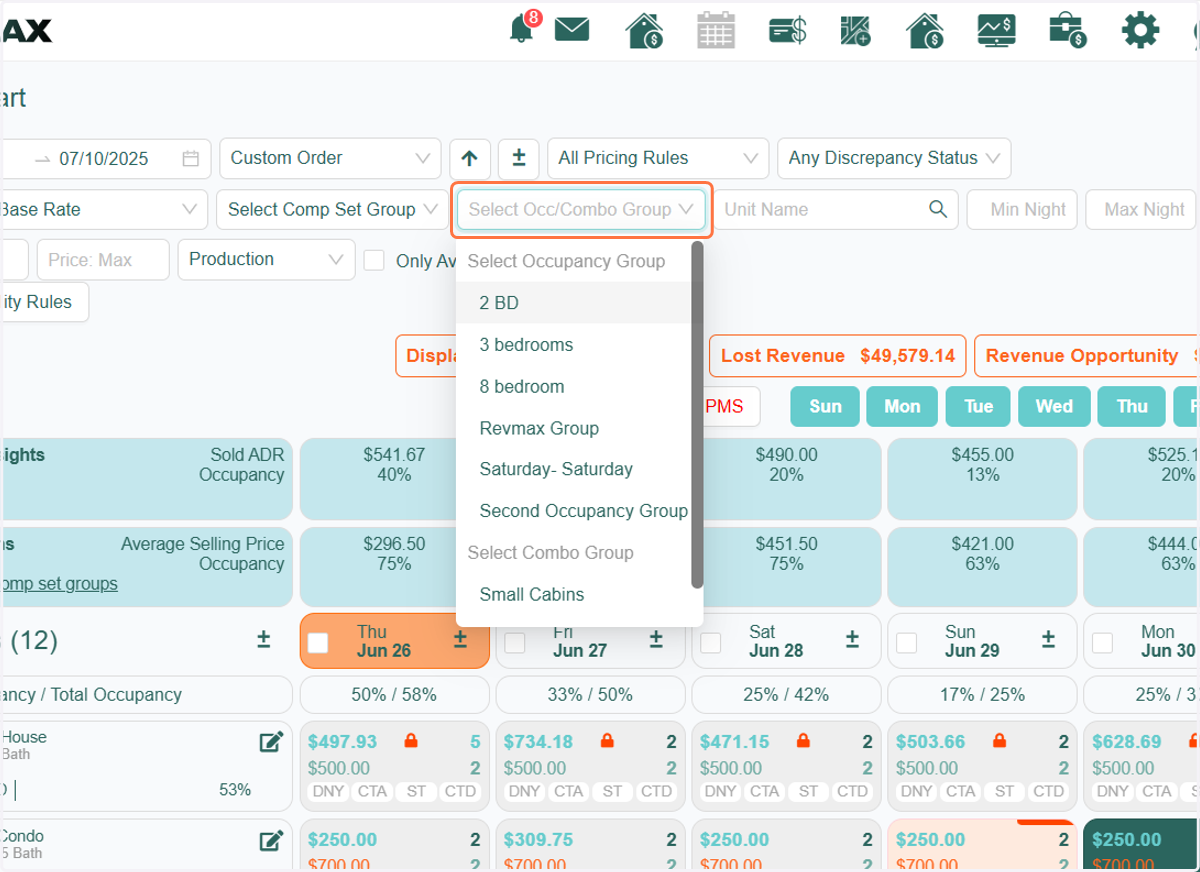1200x872 pixels.
Task: Toggle the Tue weekday filter
Action: pos(978,406)
